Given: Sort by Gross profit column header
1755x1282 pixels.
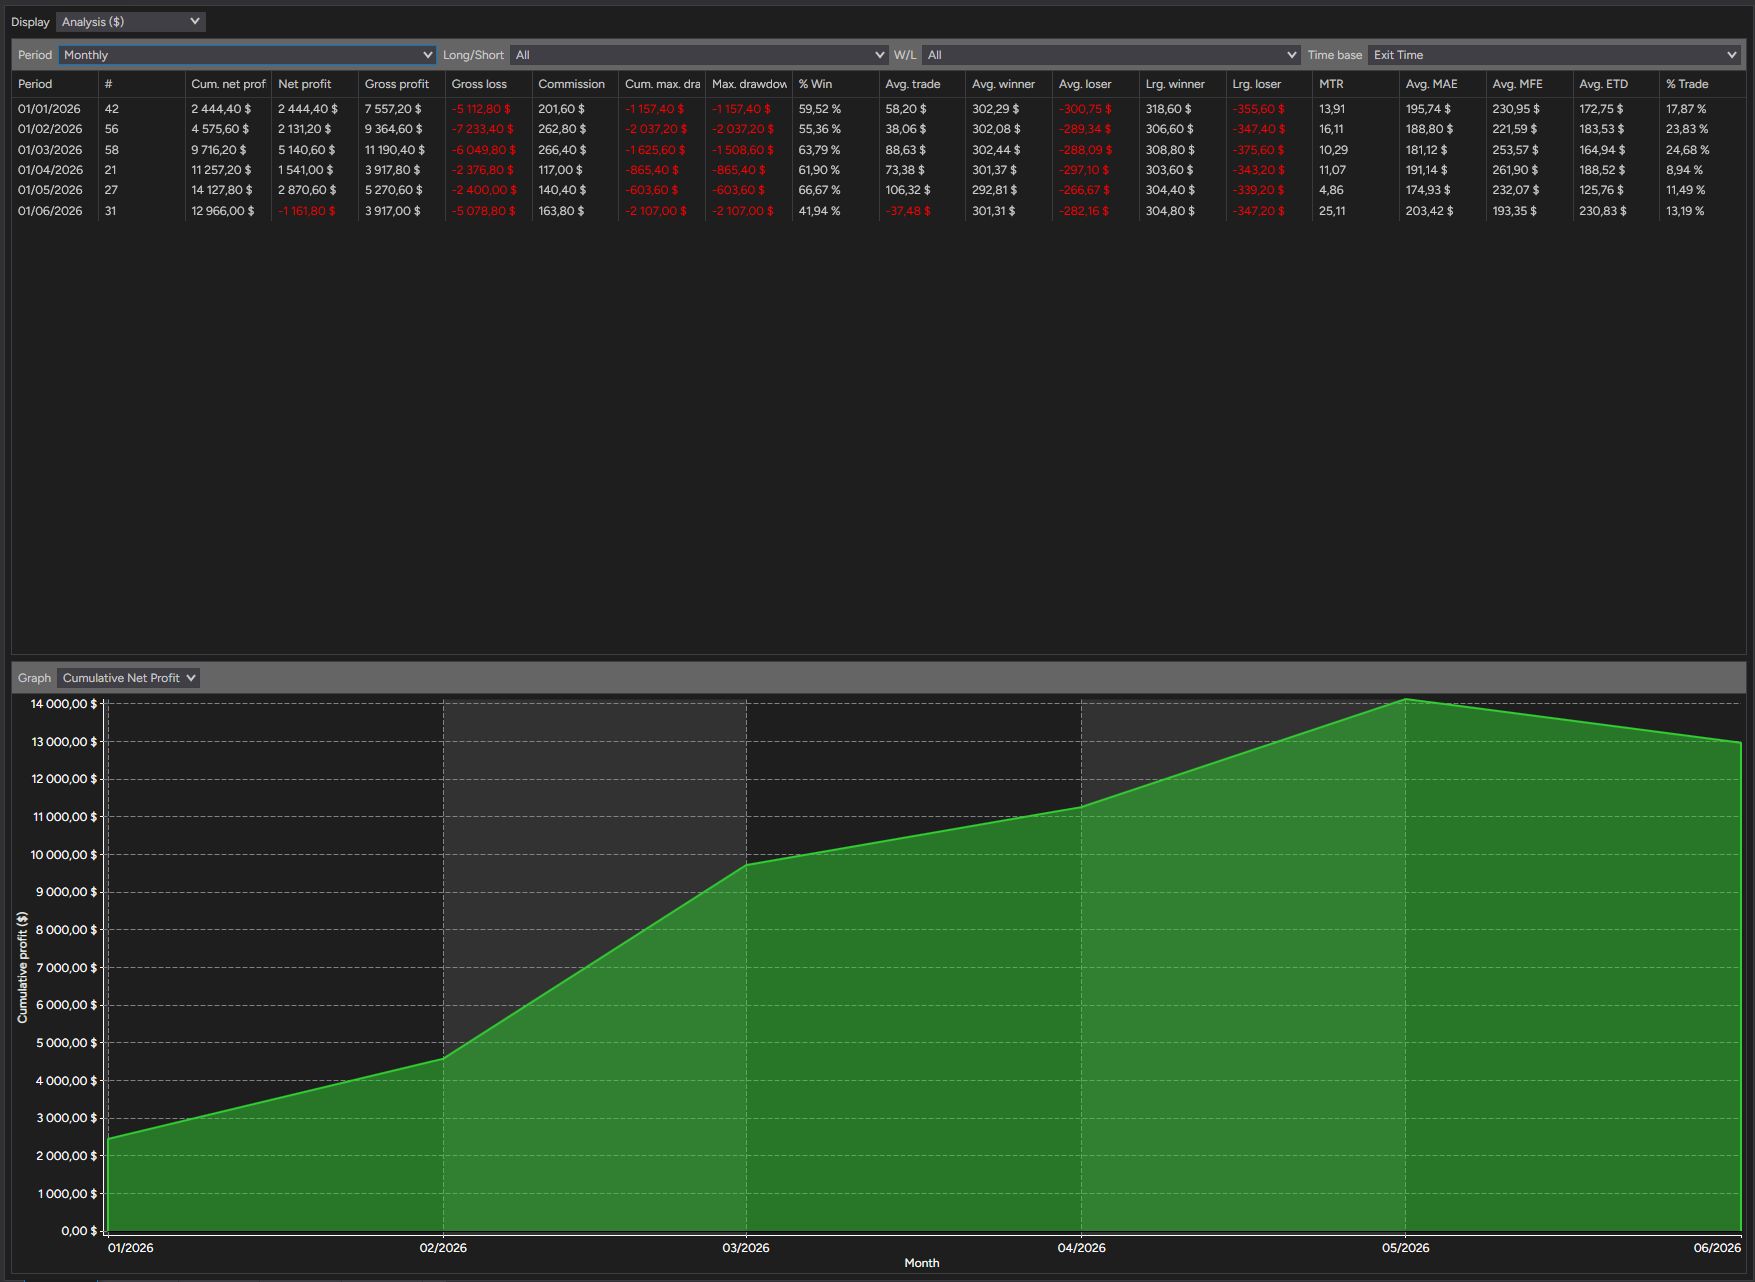Looking at the screenshot, I should point(402,84).
